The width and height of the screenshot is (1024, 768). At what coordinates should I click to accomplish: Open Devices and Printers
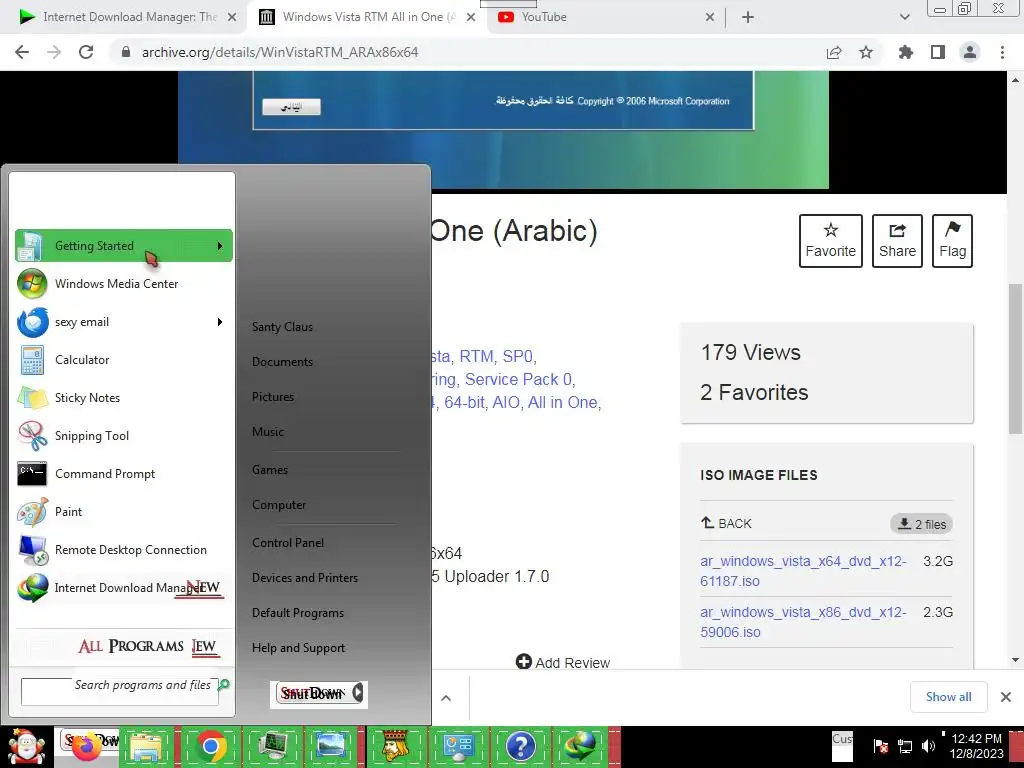(x=305, y=578)
